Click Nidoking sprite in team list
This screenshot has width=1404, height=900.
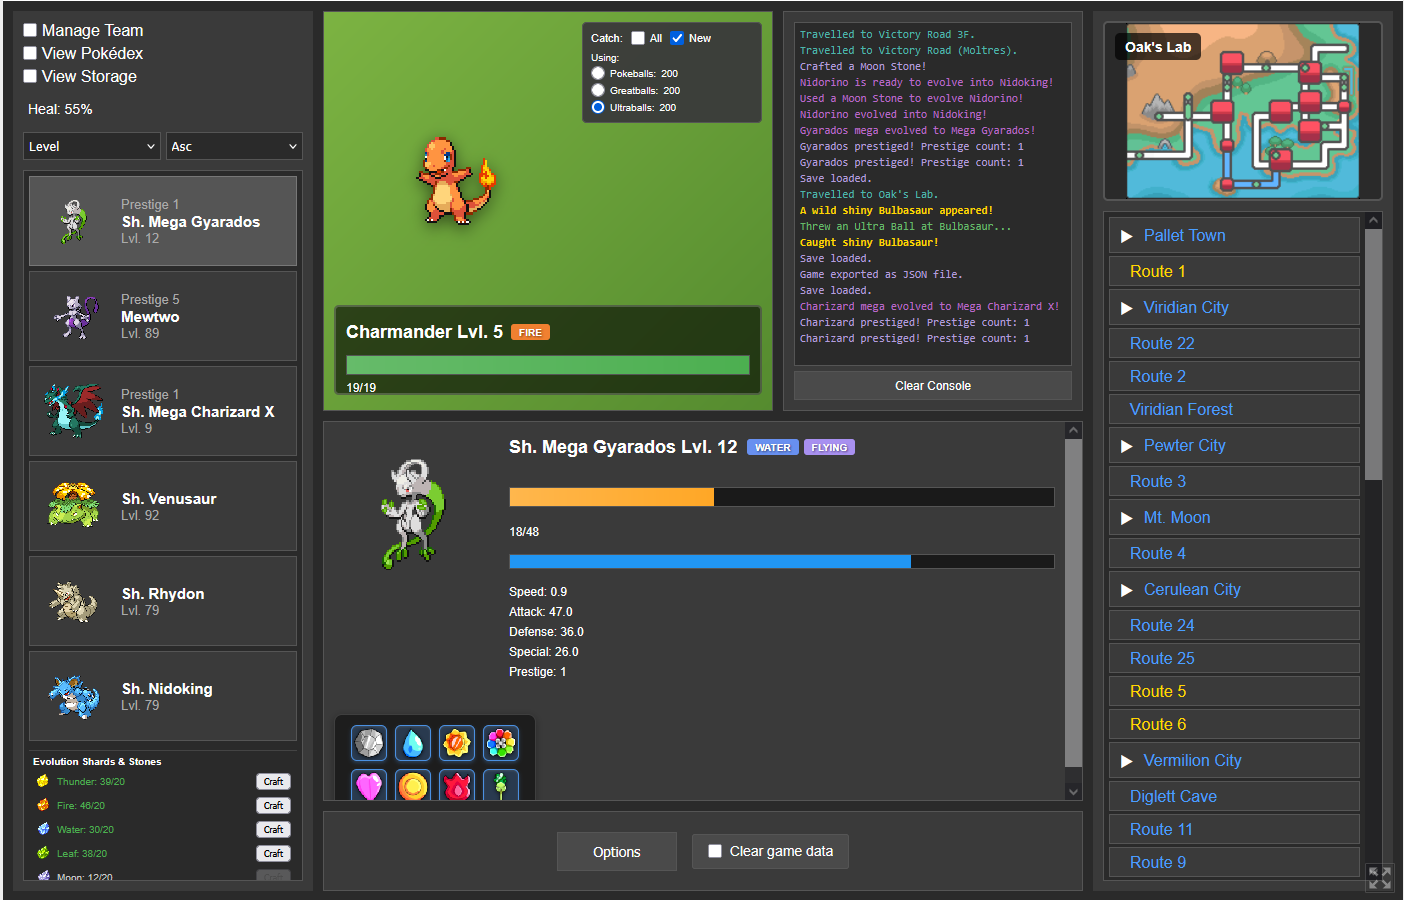tap(74, 696)
